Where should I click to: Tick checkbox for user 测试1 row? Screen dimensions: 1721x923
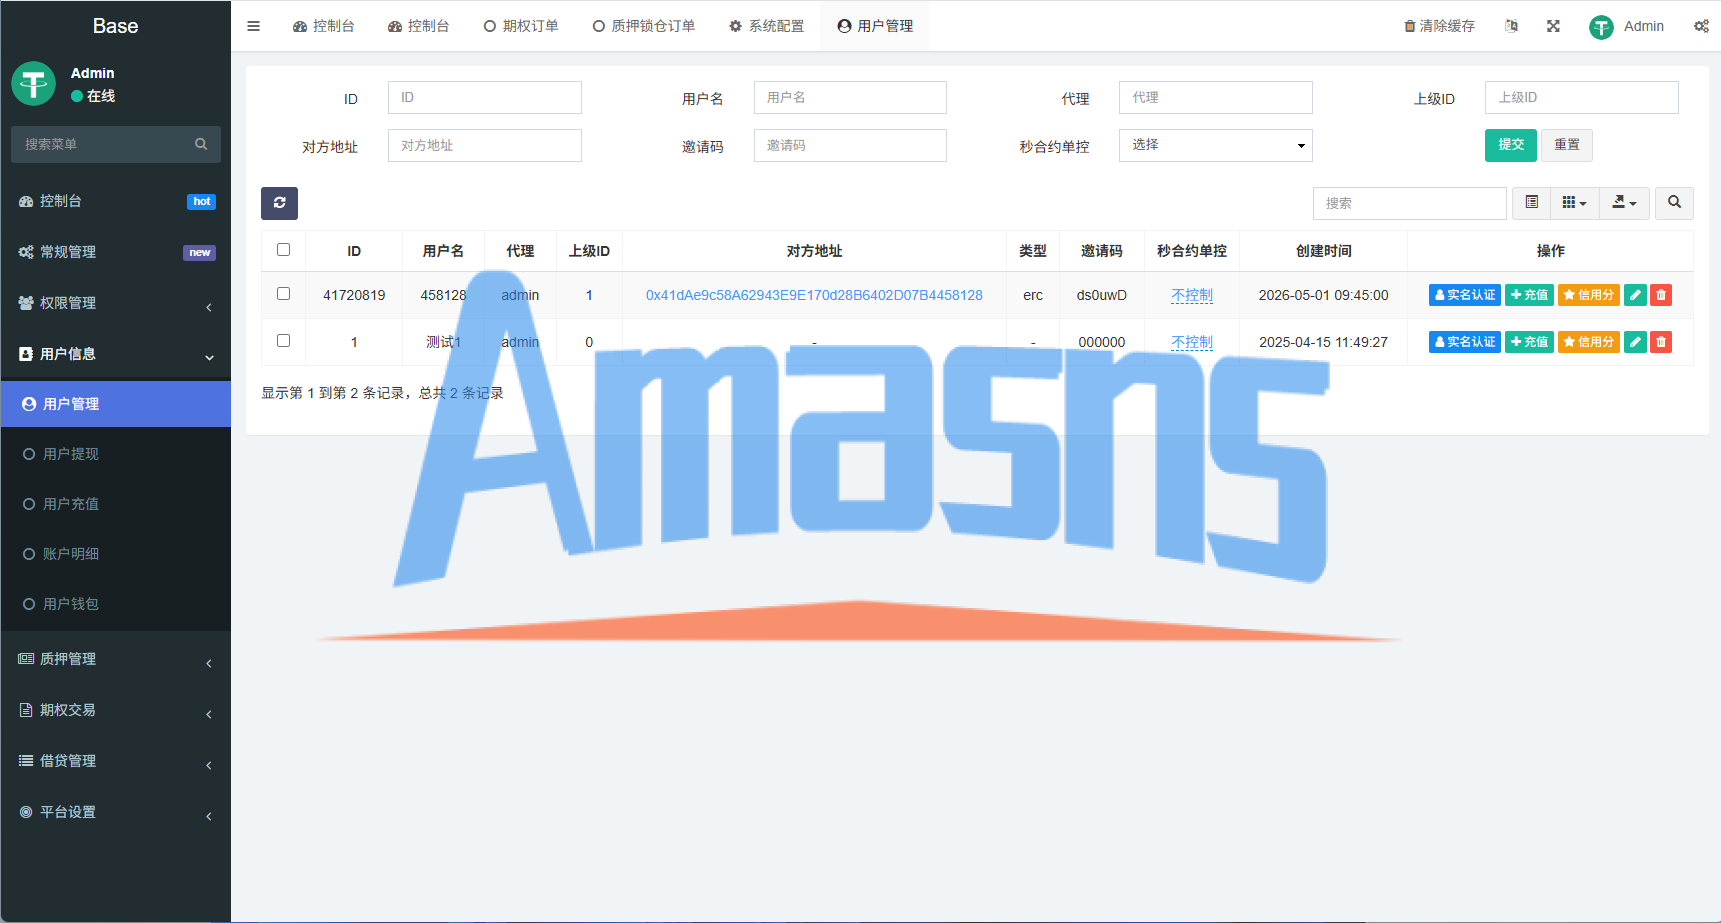283,341
